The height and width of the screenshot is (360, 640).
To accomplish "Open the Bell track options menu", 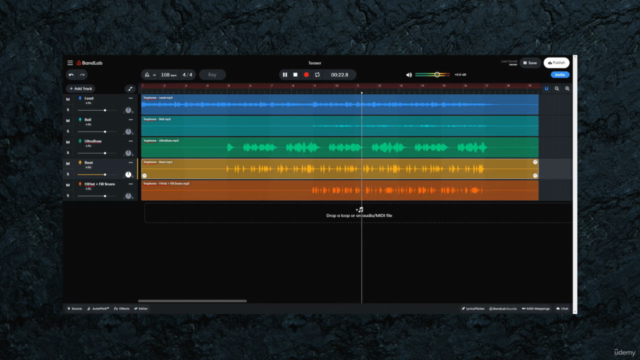I will coord(131,120).
